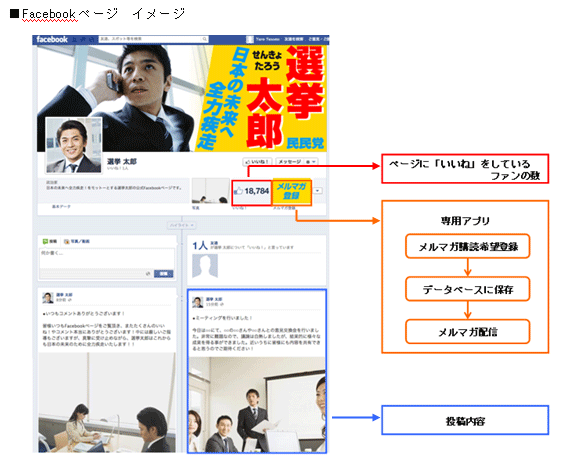572x467 pixels.
Task: Click author name on ミーティング post
Action: coord(214,299)
